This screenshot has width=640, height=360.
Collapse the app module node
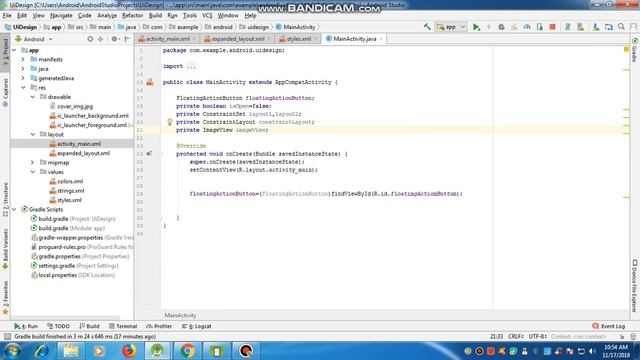(x=15, y=50)
